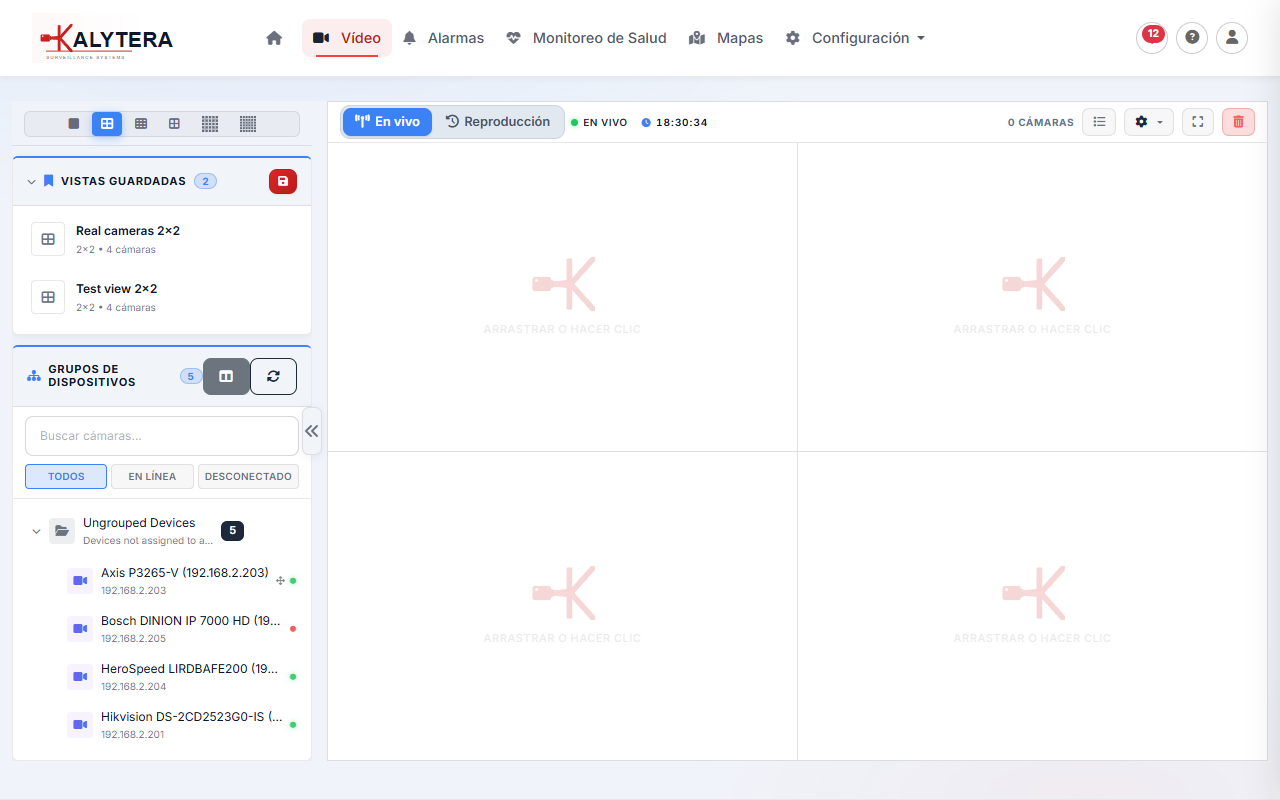Collapse the Vistas Guardadas section
Image resolution: width=1280 pixels, height=800 pixels.
[32, 182]
